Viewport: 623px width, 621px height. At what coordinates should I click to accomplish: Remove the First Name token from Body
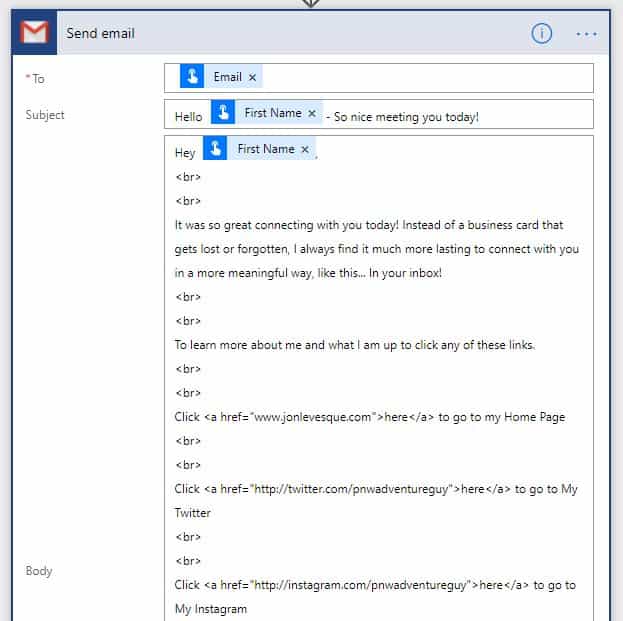(x=305, y=149)
